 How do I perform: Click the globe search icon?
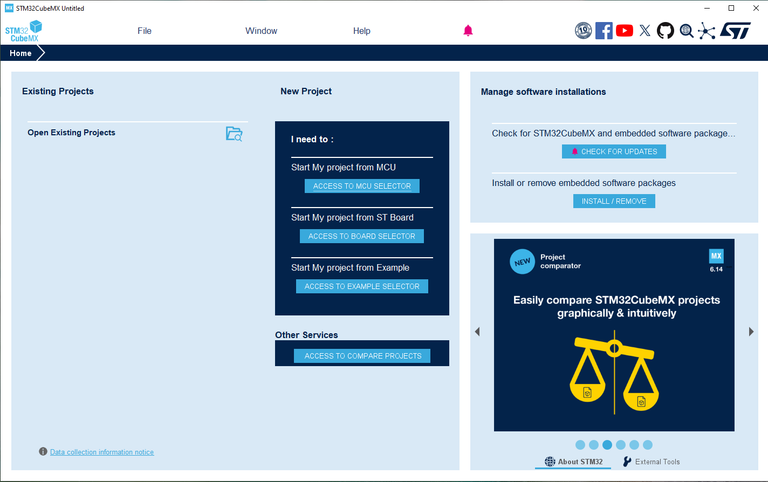[x=686, y=31]
